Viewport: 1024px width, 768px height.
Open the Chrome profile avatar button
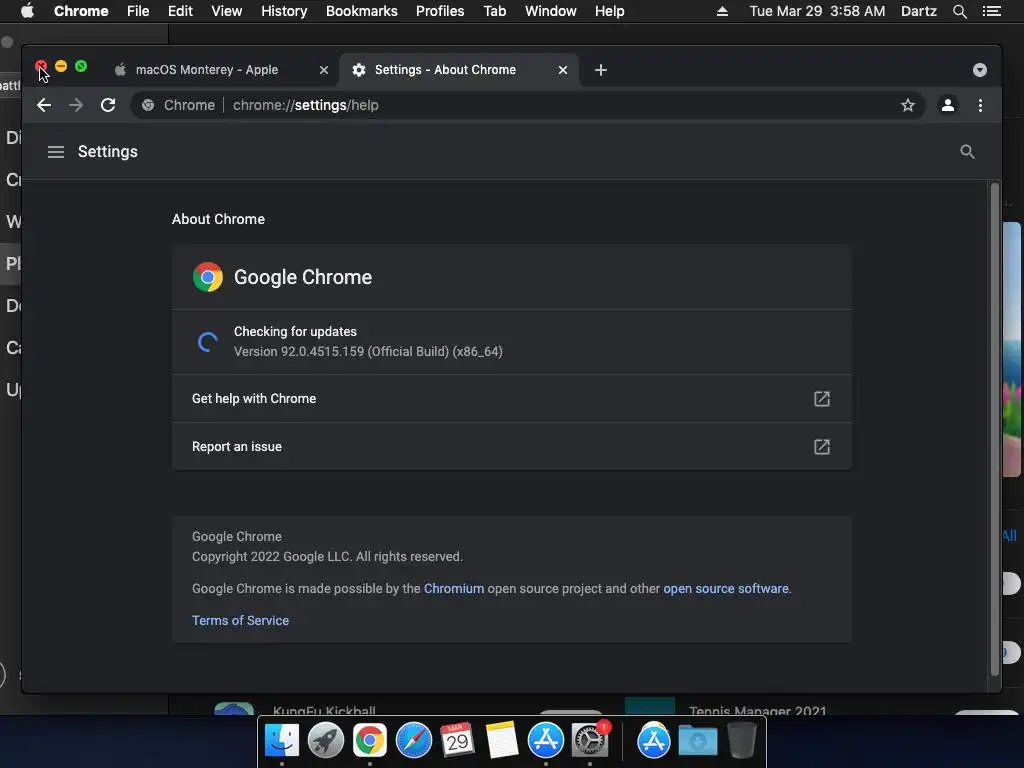coord(948,105)
